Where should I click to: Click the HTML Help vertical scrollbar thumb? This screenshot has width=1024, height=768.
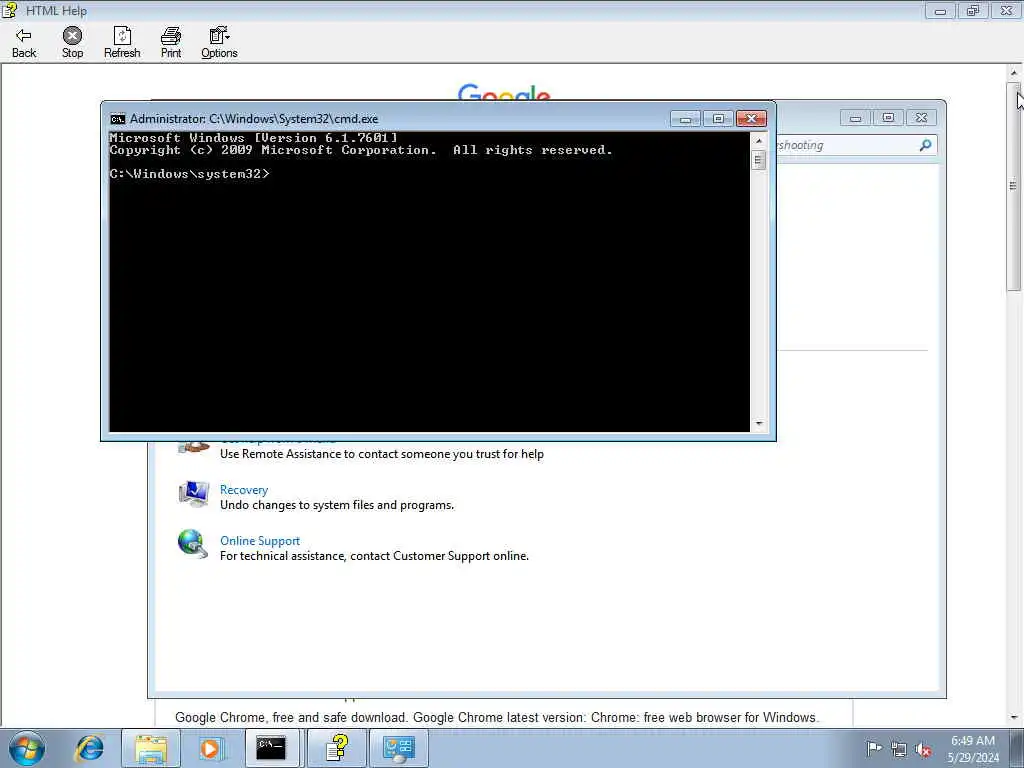pyautogui.click(x=1014, y=187)
